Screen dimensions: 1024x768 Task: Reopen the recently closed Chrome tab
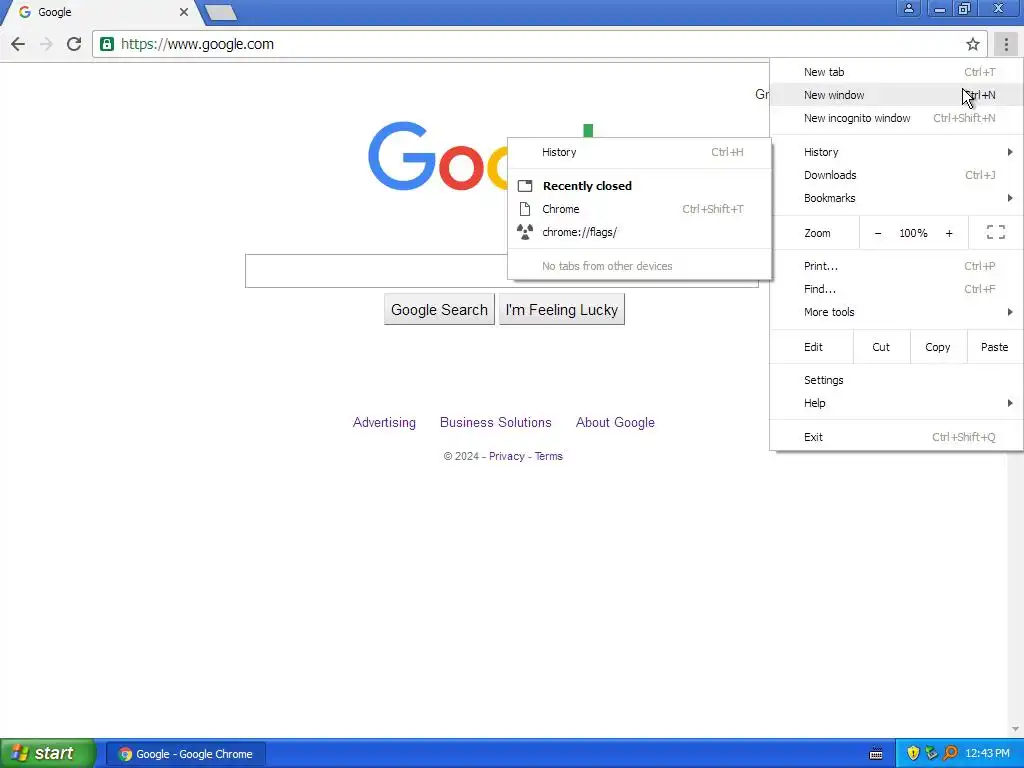(x=639, y=209)
